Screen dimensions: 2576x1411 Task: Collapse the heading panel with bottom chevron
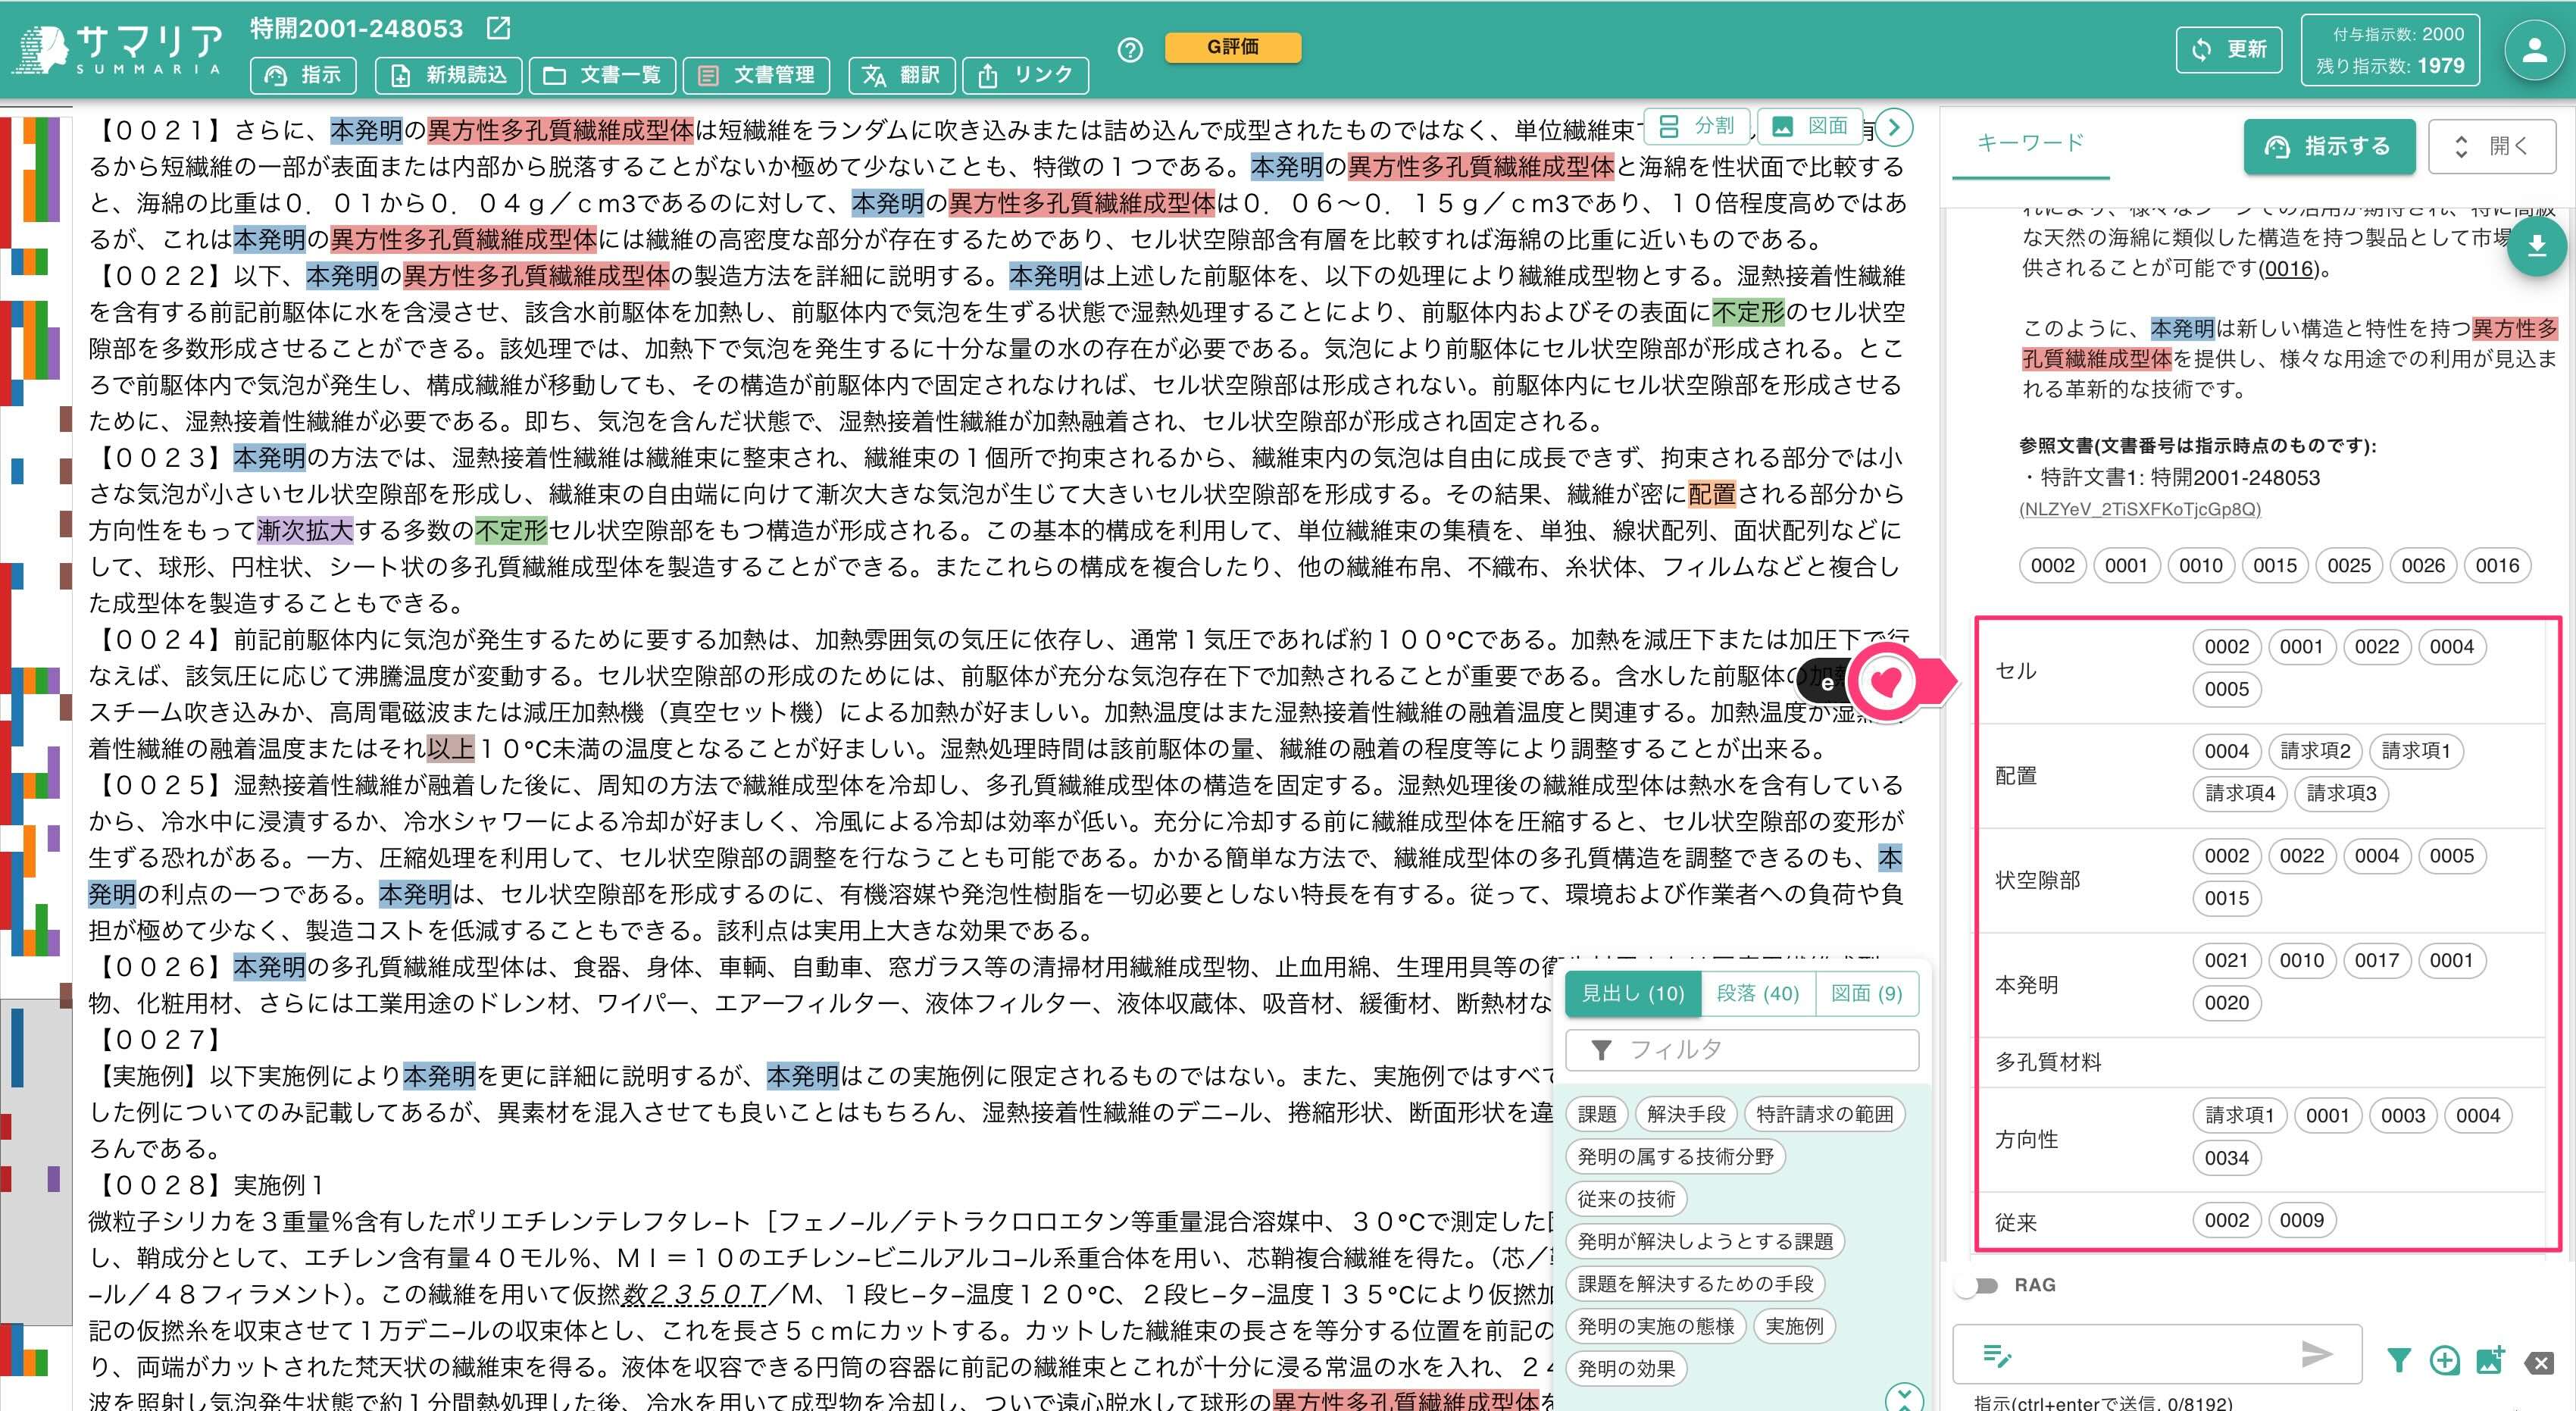[1903, 1397]
